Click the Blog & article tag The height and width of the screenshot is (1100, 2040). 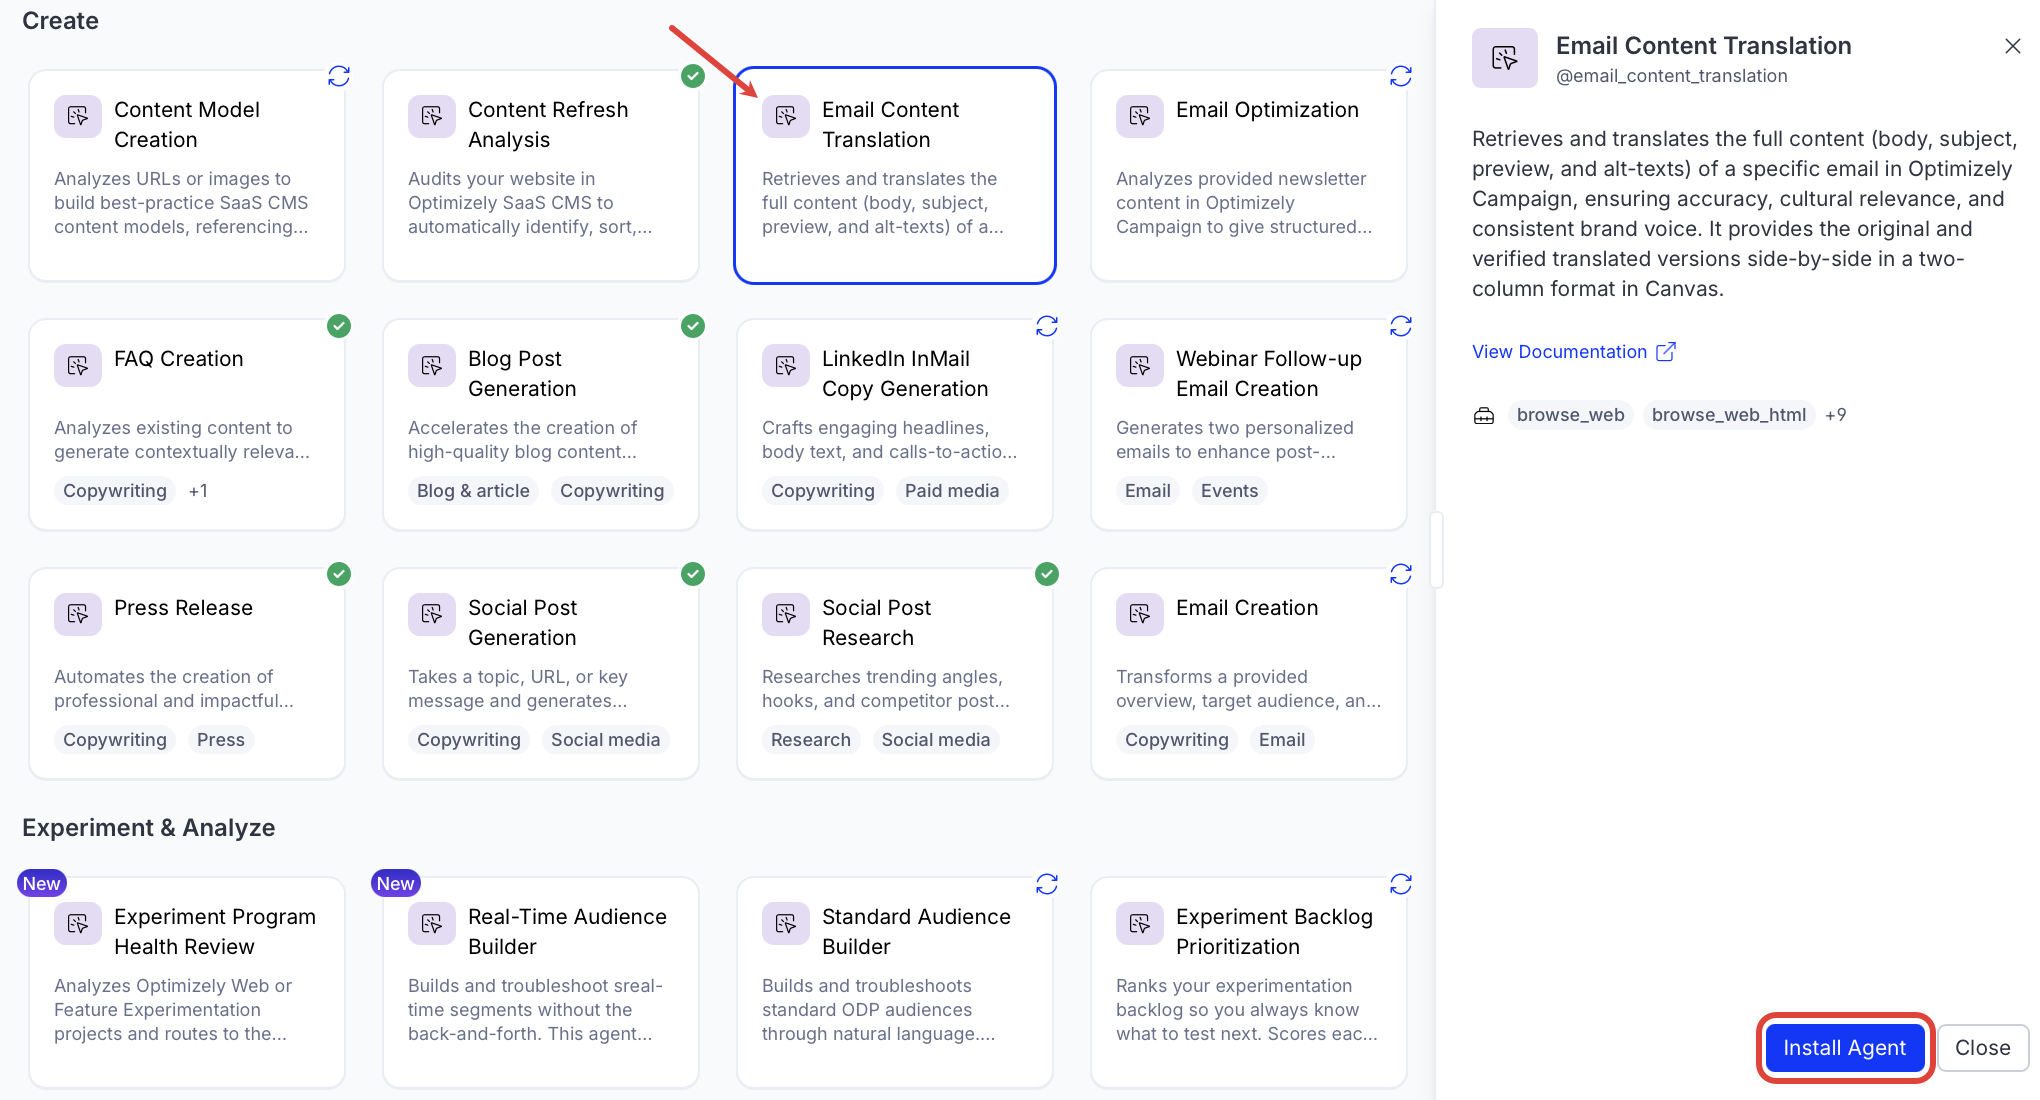pos(473,491)
